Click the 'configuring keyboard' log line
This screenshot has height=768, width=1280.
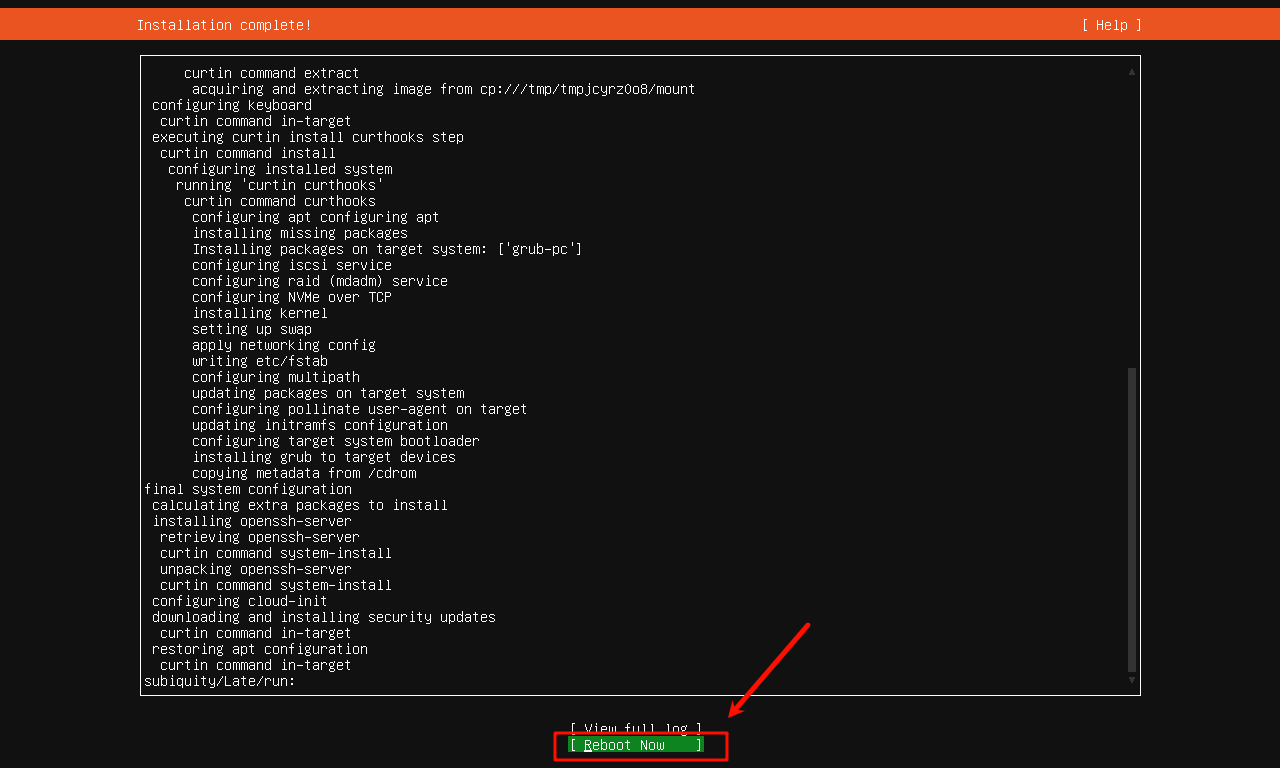232,105
